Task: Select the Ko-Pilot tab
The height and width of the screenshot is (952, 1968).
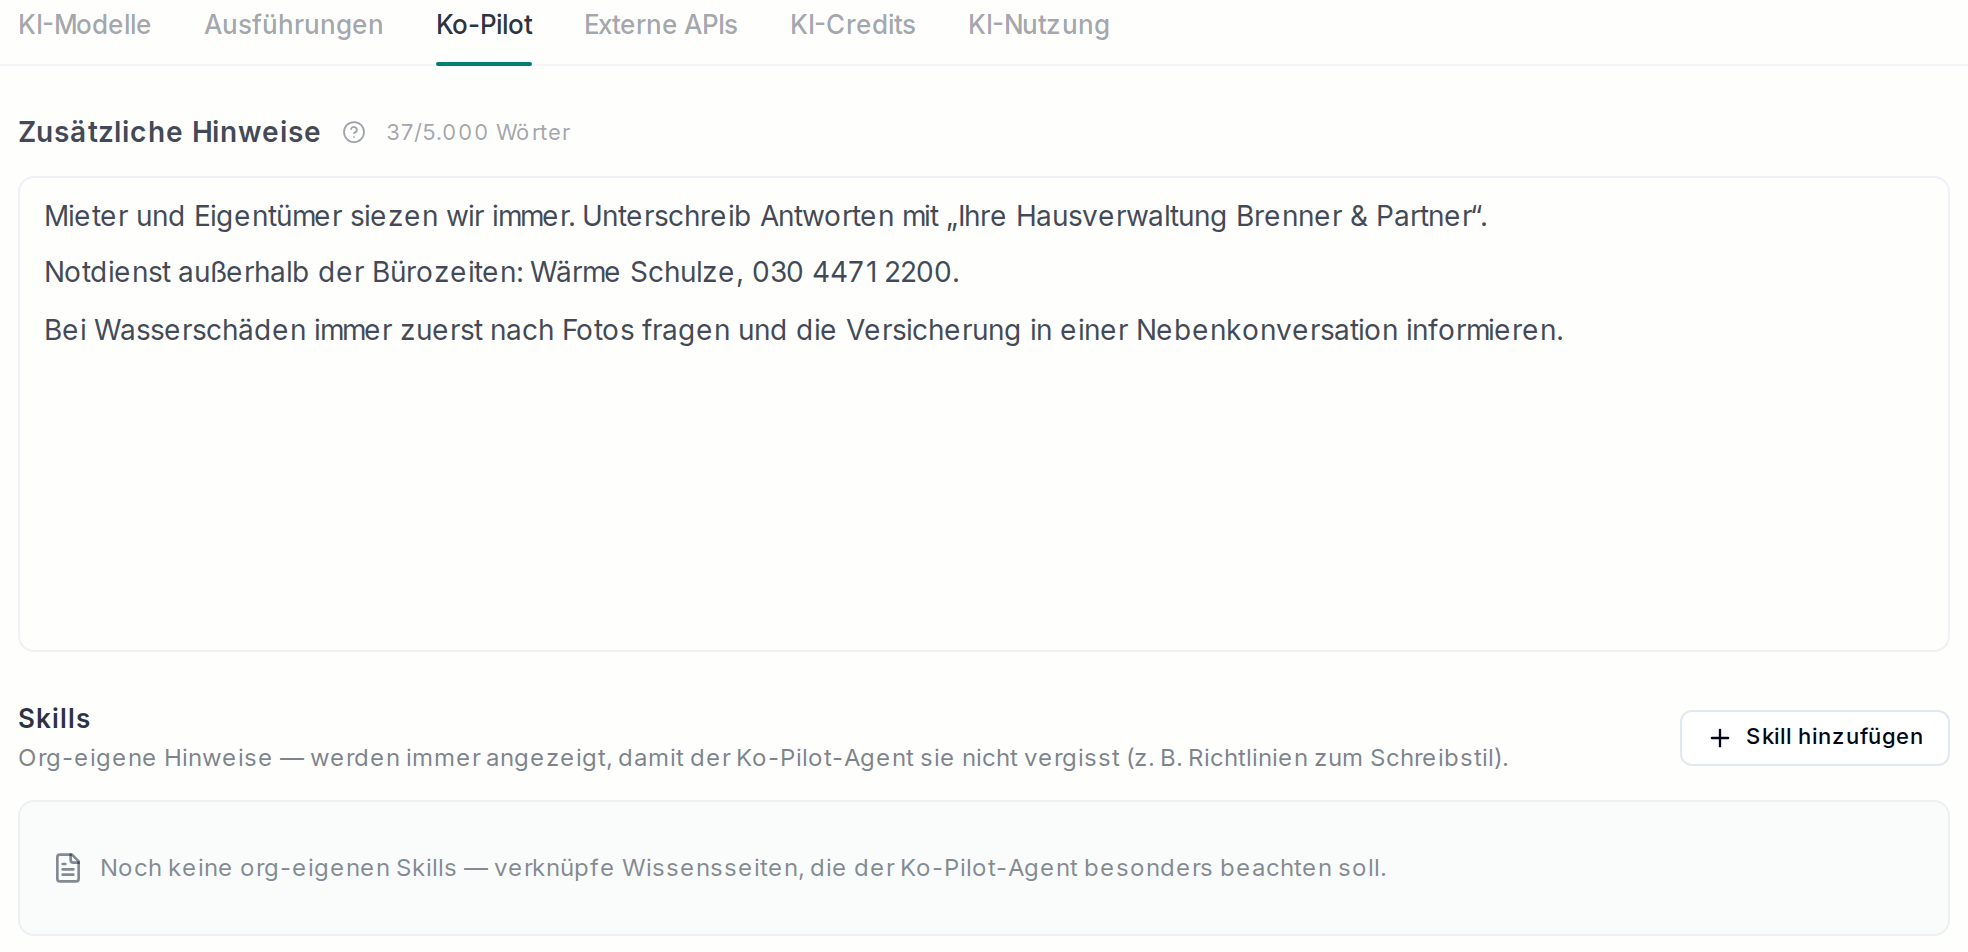Action: point(484,25)
